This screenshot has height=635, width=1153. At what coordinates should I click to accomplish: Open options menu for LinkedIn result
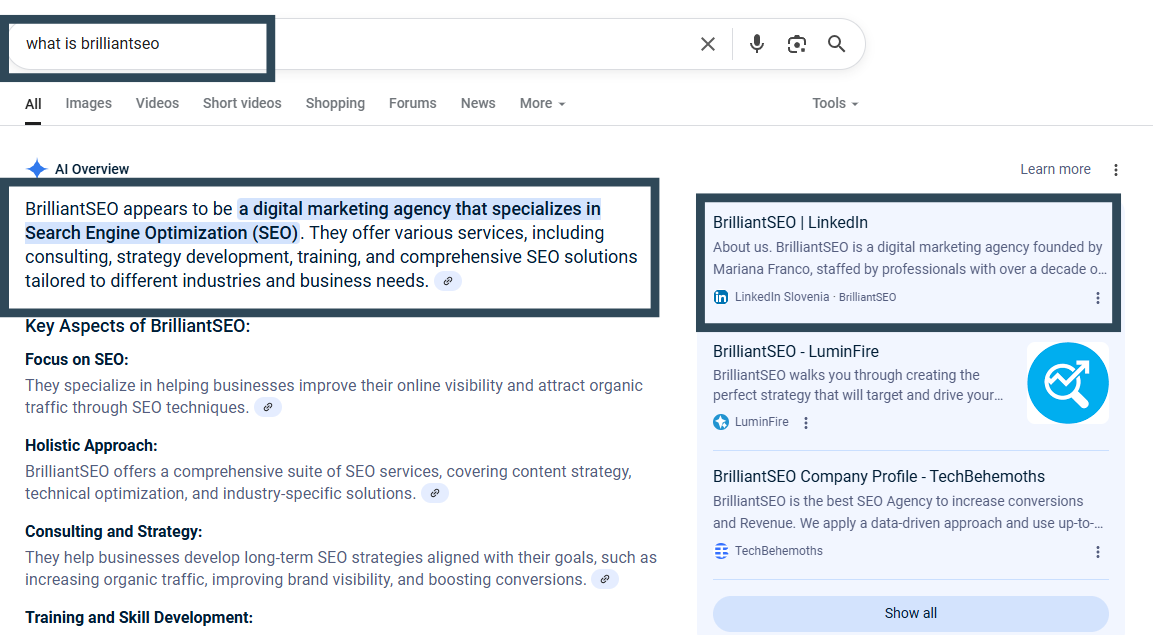tap(1098, 298)
